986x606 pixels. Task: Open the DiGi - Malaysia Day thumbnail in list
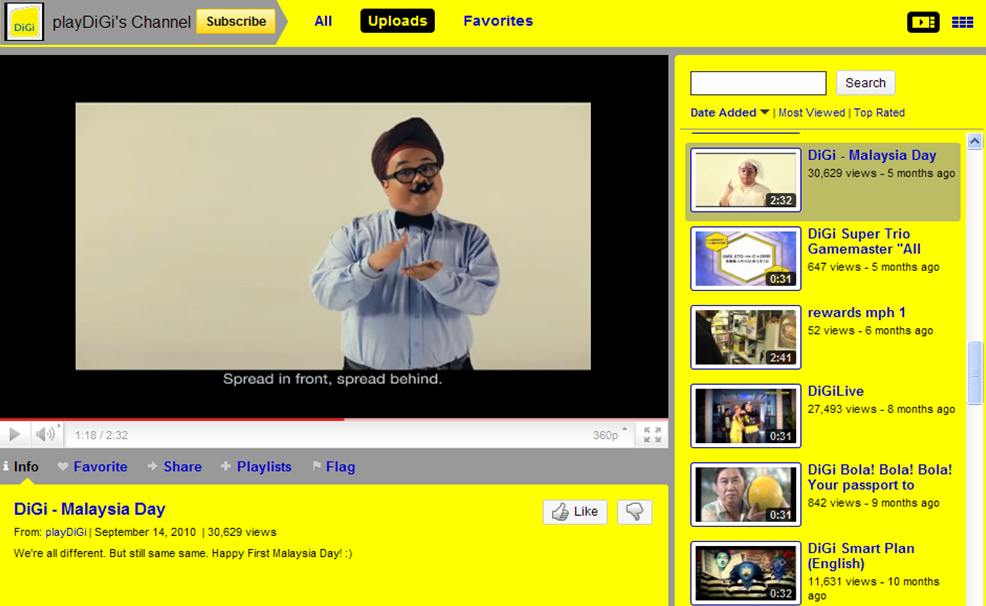(745, 180)
